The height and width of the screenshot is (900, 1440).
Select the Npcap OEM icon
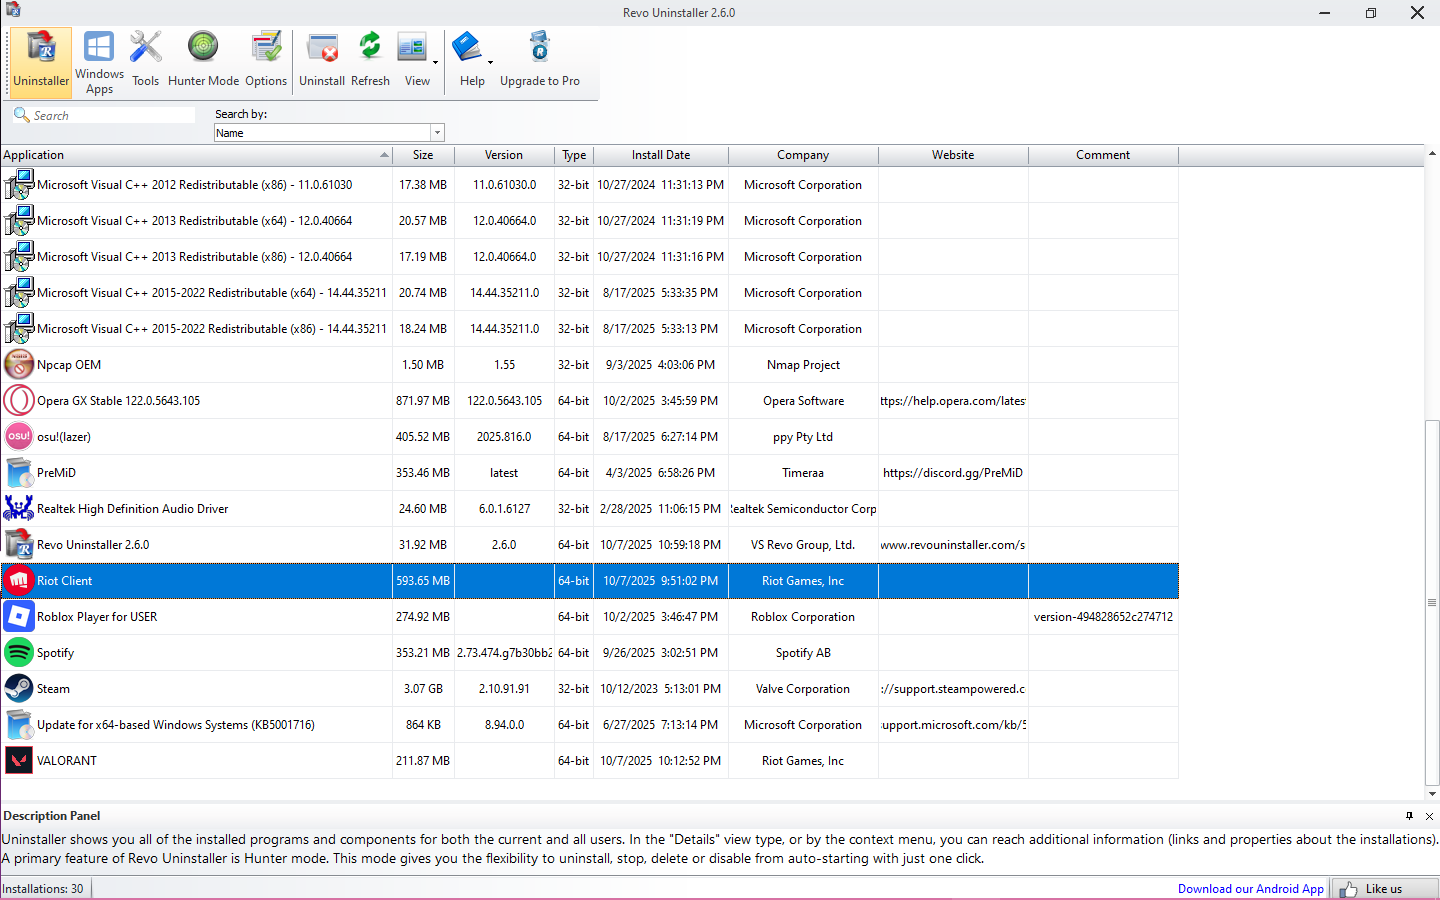click(x=19, y=365)
